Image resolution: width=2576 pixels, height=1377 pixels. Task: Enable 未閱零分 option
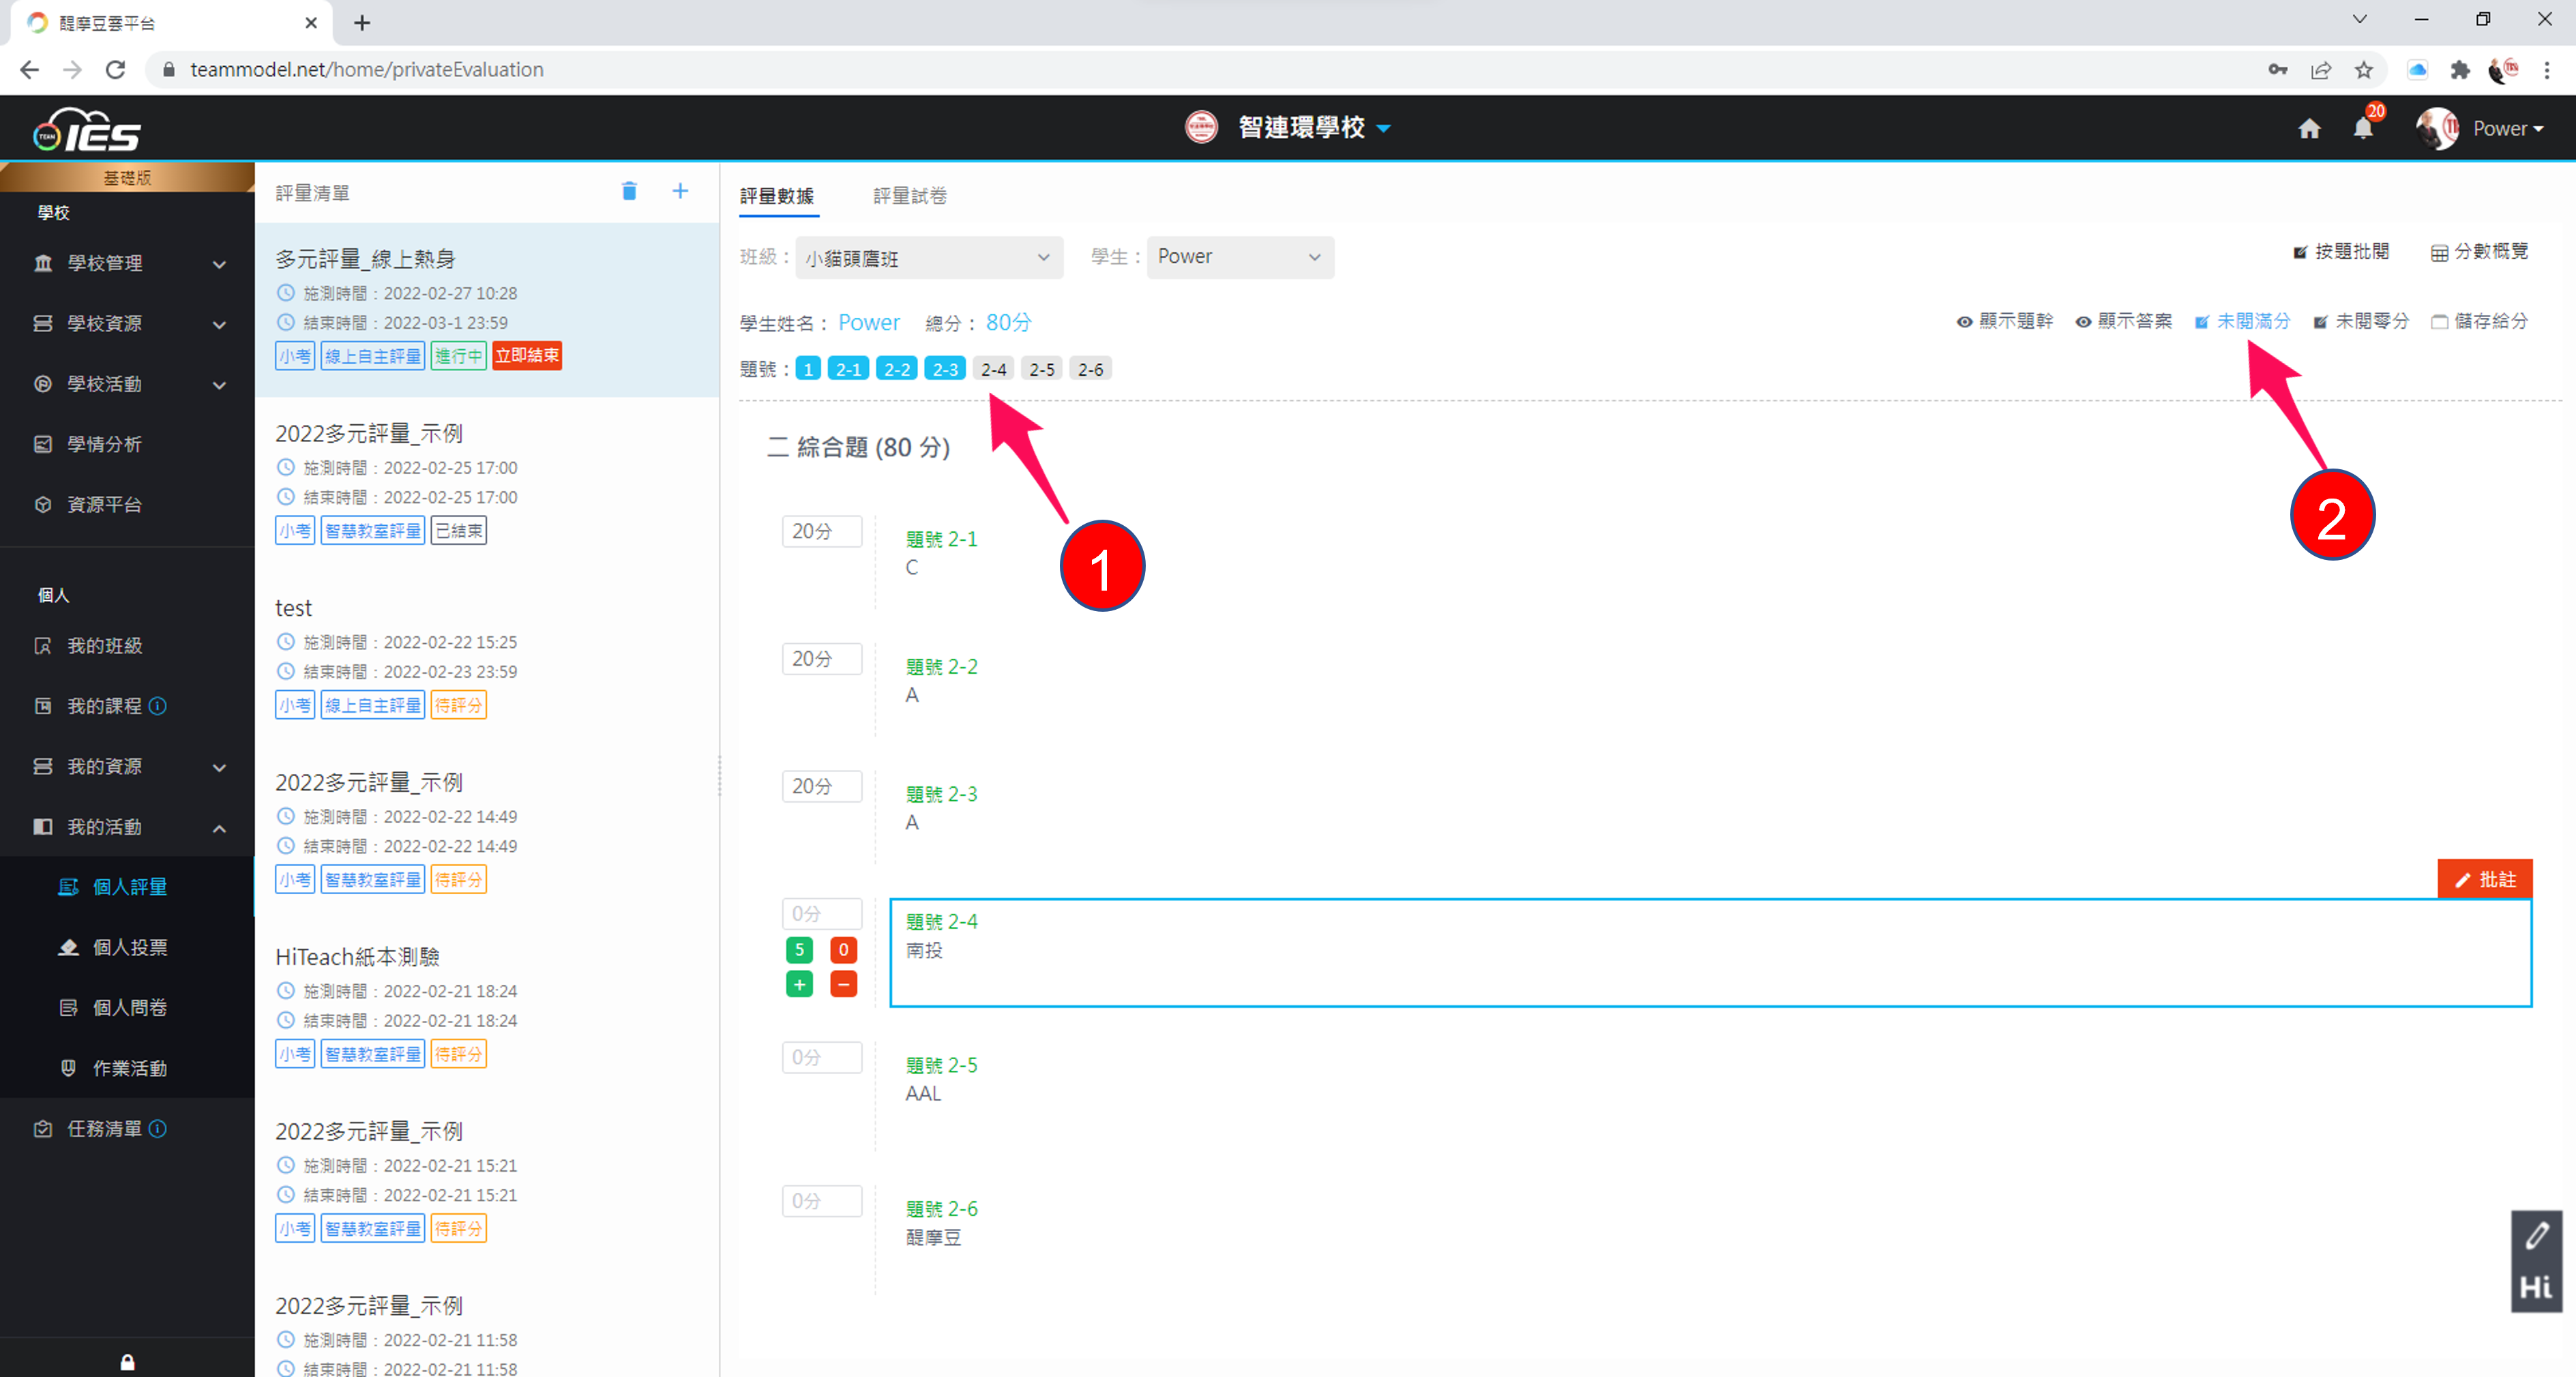[x=2361, y=321]
